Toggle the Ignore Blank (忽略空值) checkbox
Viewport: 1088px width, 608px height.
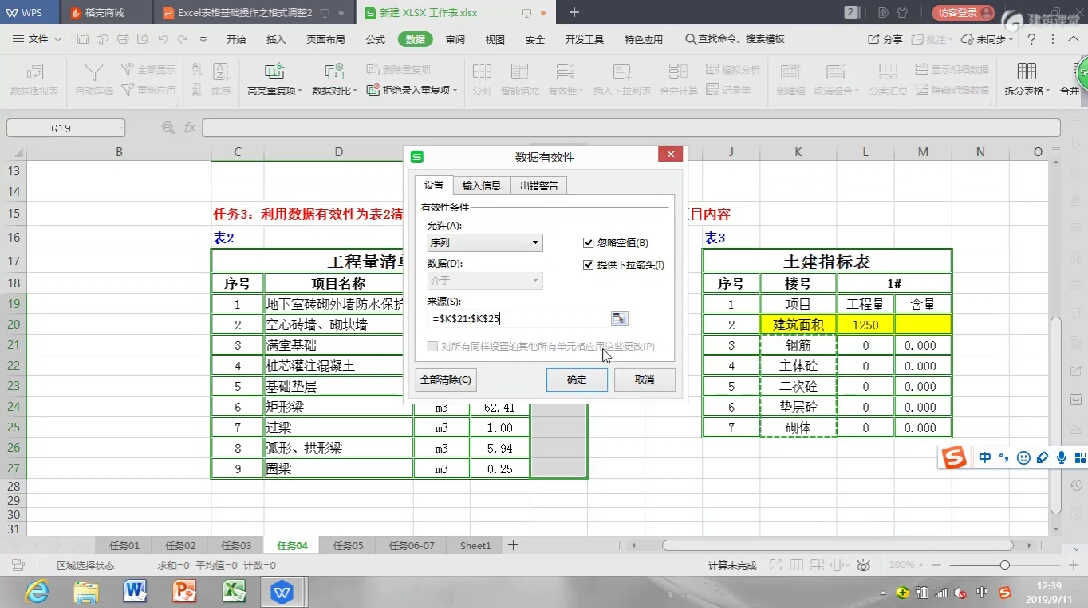click(x=588, y=242)
